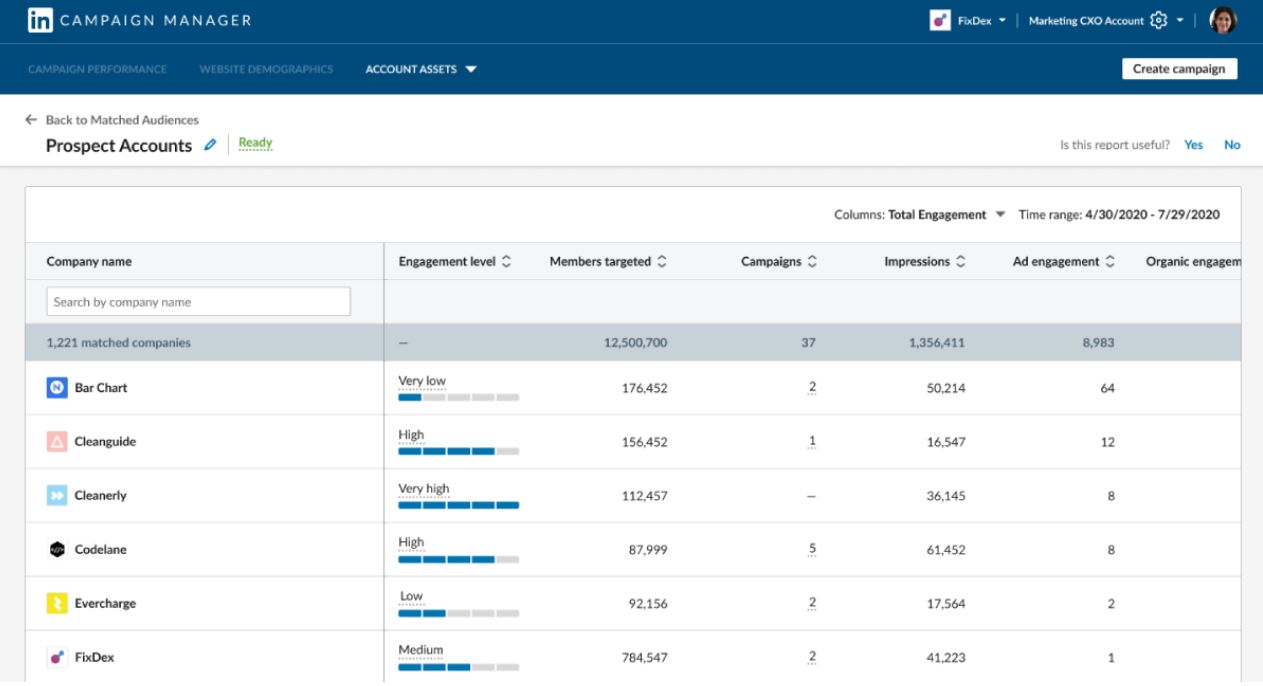Click Low engagement bar for Evercharge
1263x686 pixels.
point(458,613)
